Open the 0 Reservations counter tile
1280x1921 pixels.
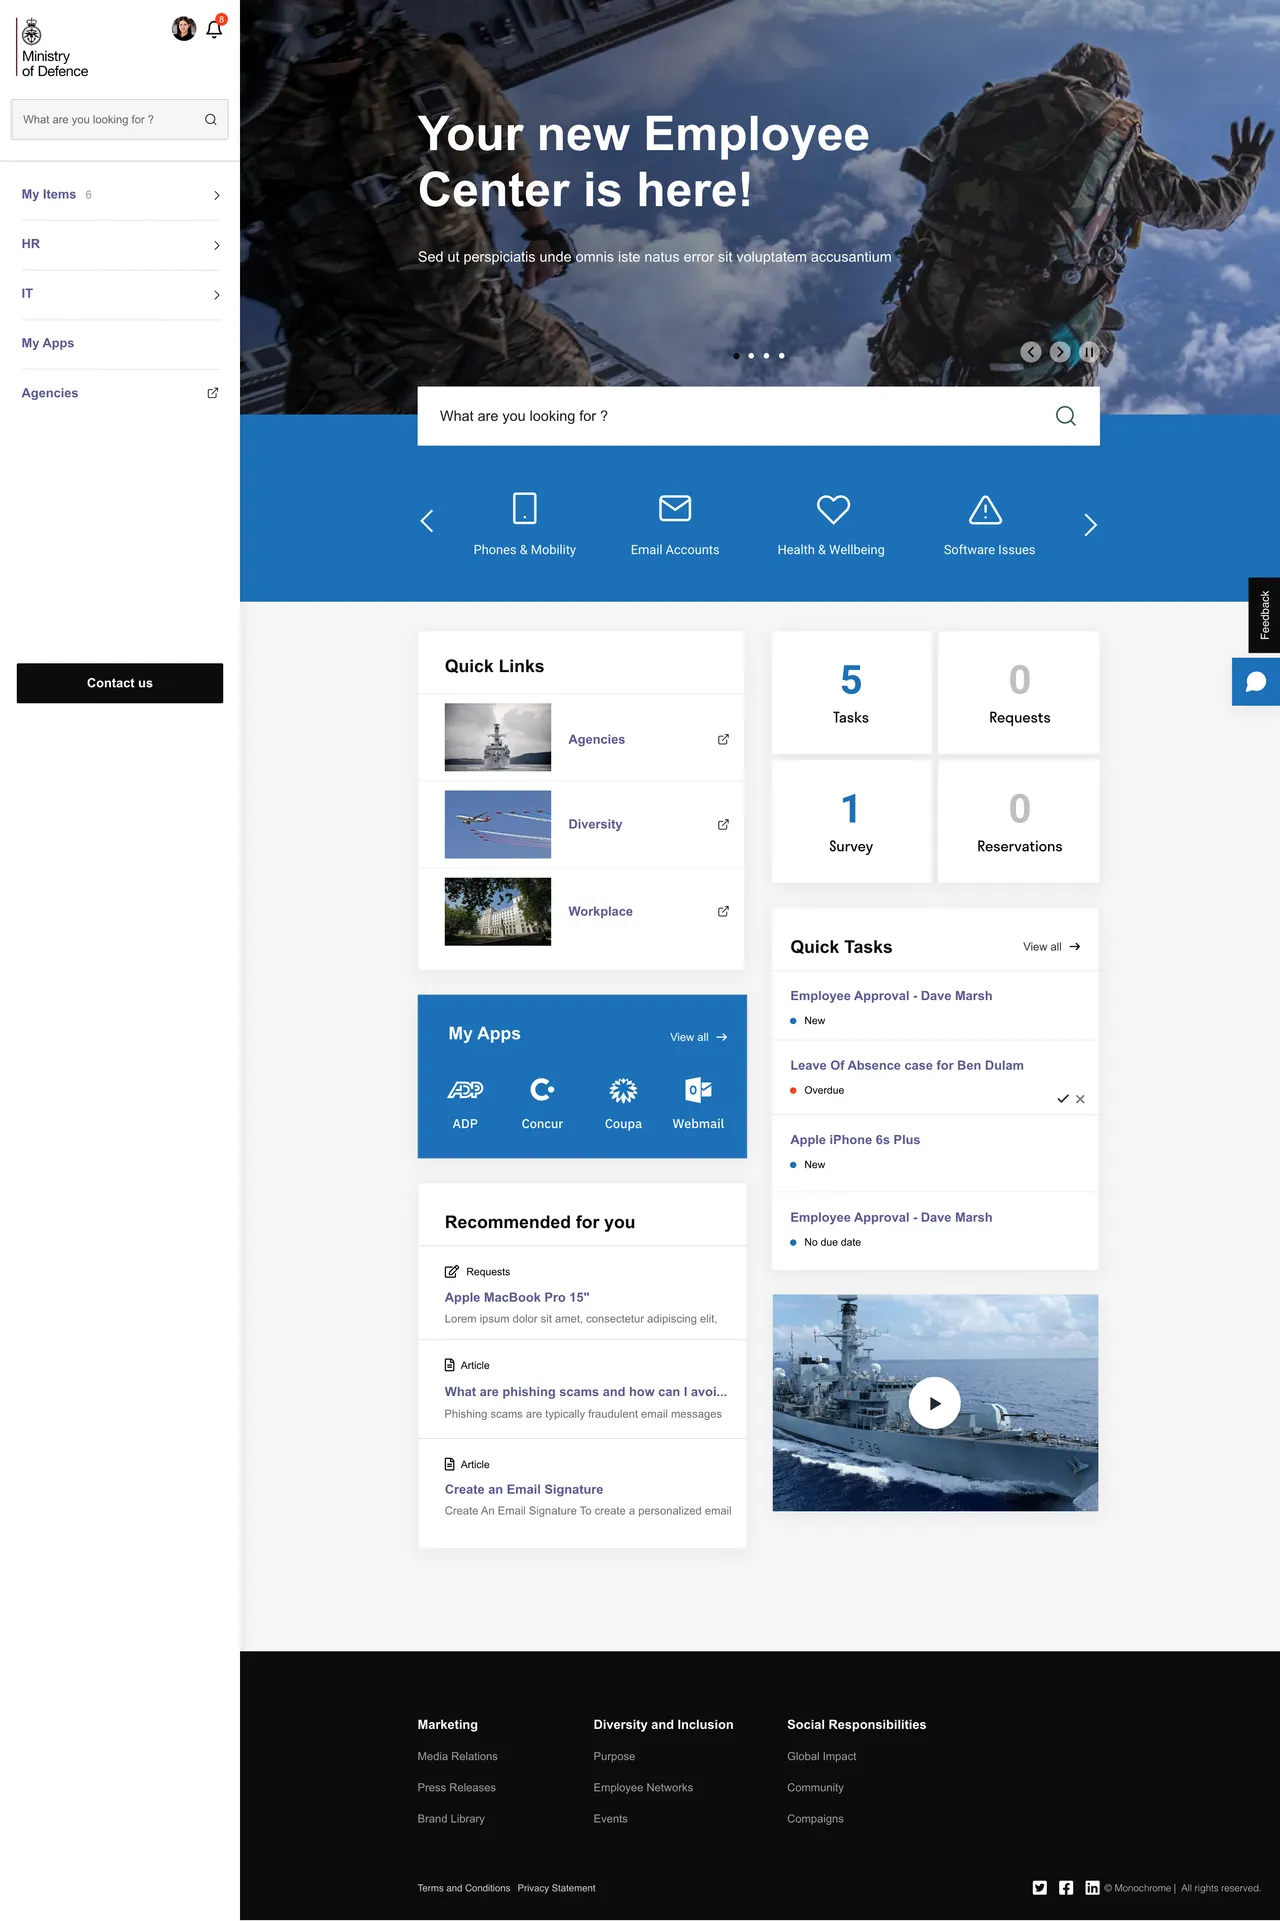1019,821
